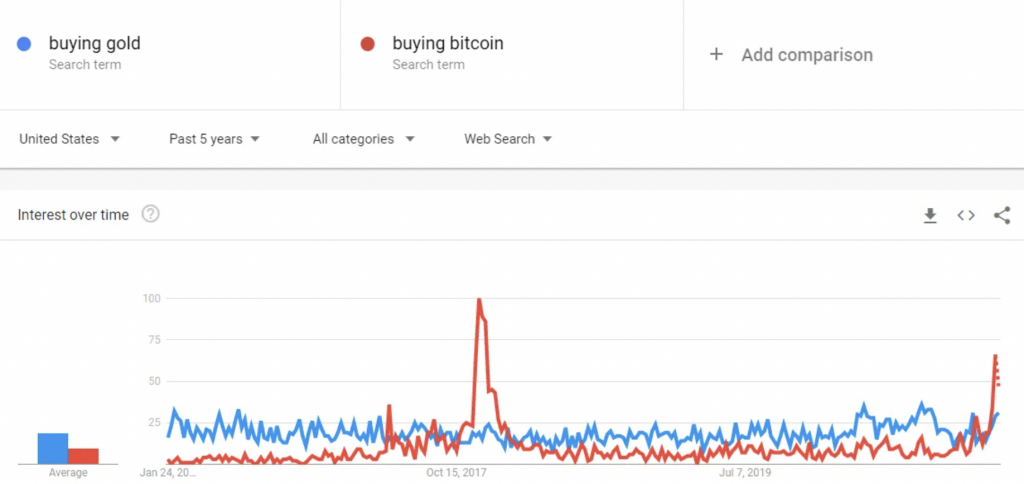Click the plus icon to add comparison
1024x484 pixels.
[x=716, y=55]
